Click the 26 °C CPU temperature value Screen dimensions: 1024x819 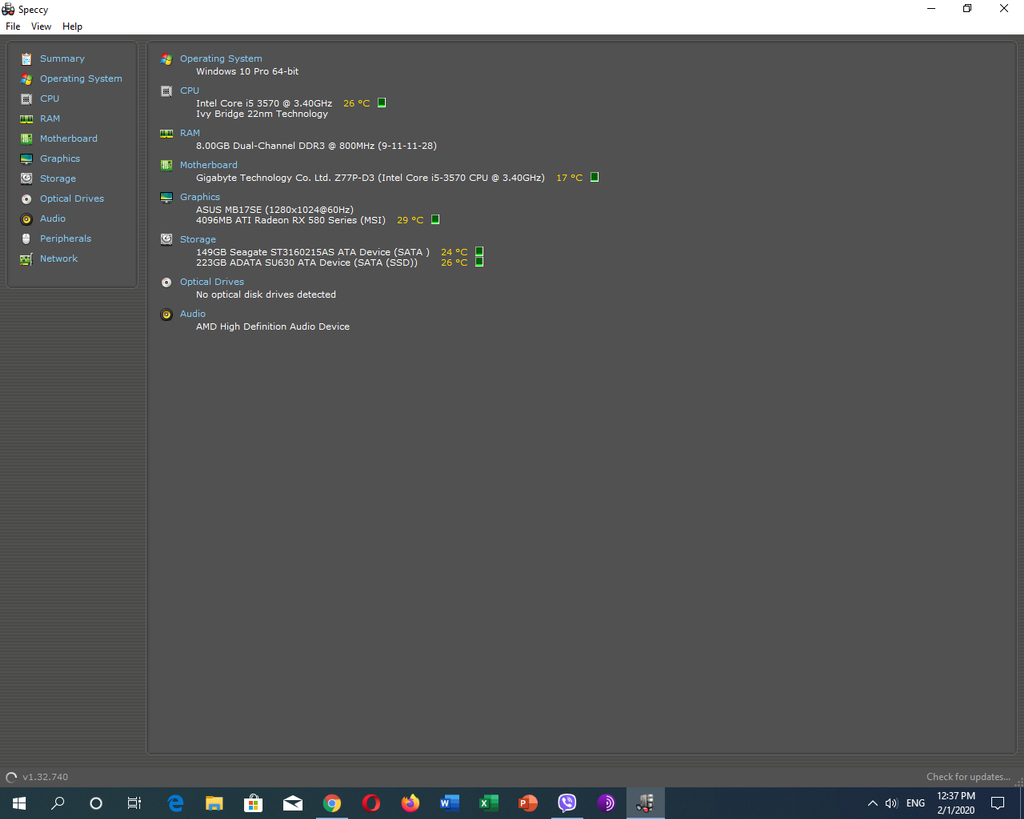tap(357, 103)
